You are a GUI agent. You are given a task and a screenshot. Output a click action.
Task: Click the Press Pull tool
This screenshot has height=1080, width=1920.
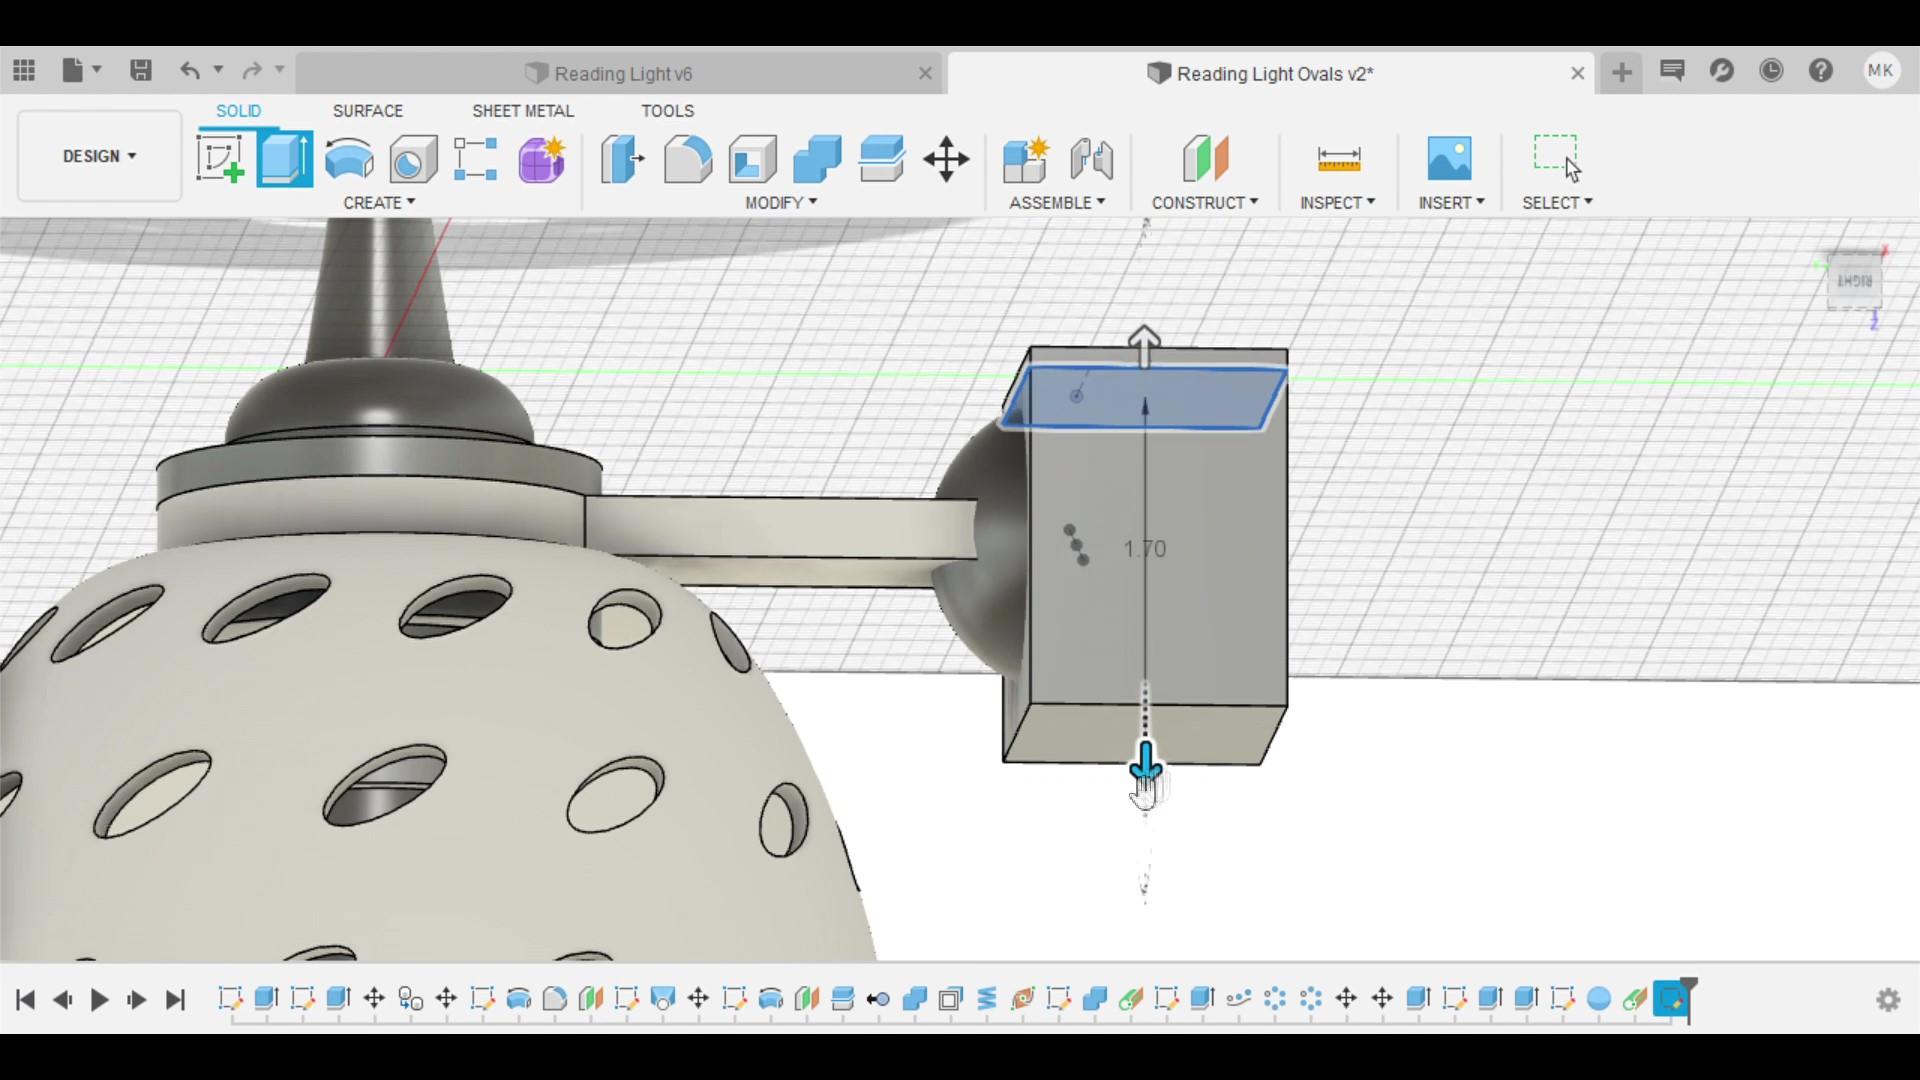click(622, 159)
